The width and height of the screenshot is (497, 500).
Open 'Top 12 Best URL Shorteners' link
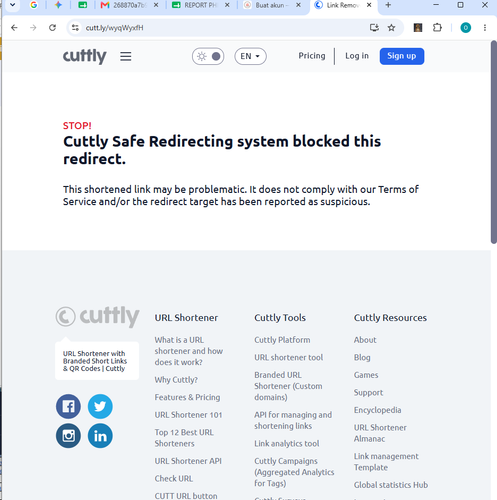point(184,438)
